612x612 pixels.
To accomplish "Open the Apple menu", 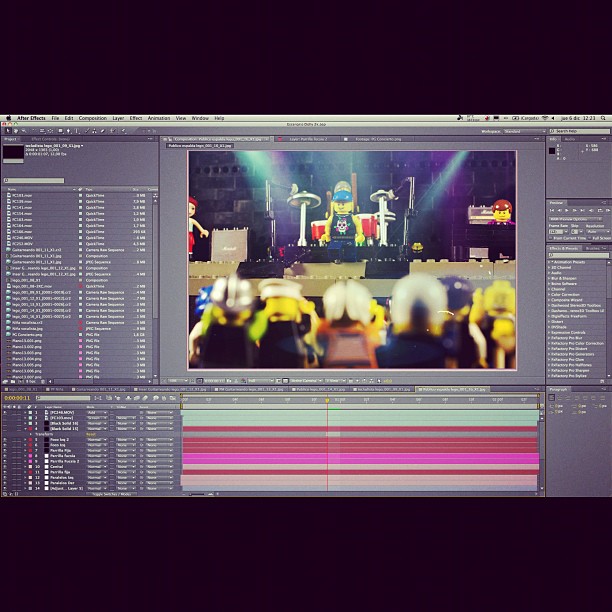I will (x=8, y=118).
